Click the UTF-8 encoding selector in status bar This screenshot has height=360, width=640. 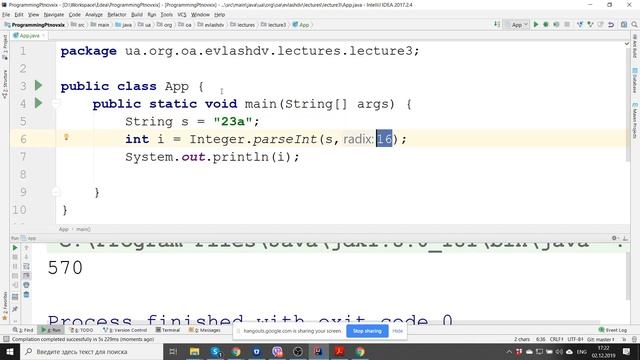[x=575, y=339]
